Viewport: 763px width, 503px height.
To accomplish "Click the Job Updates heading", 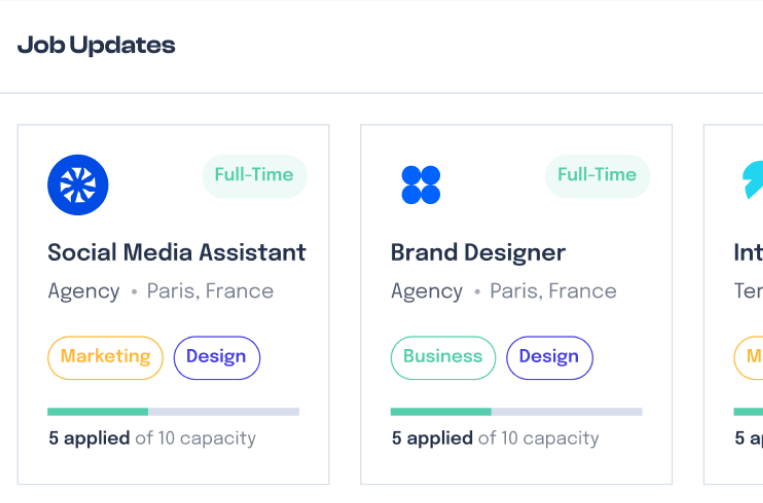I will click(96, 45).
